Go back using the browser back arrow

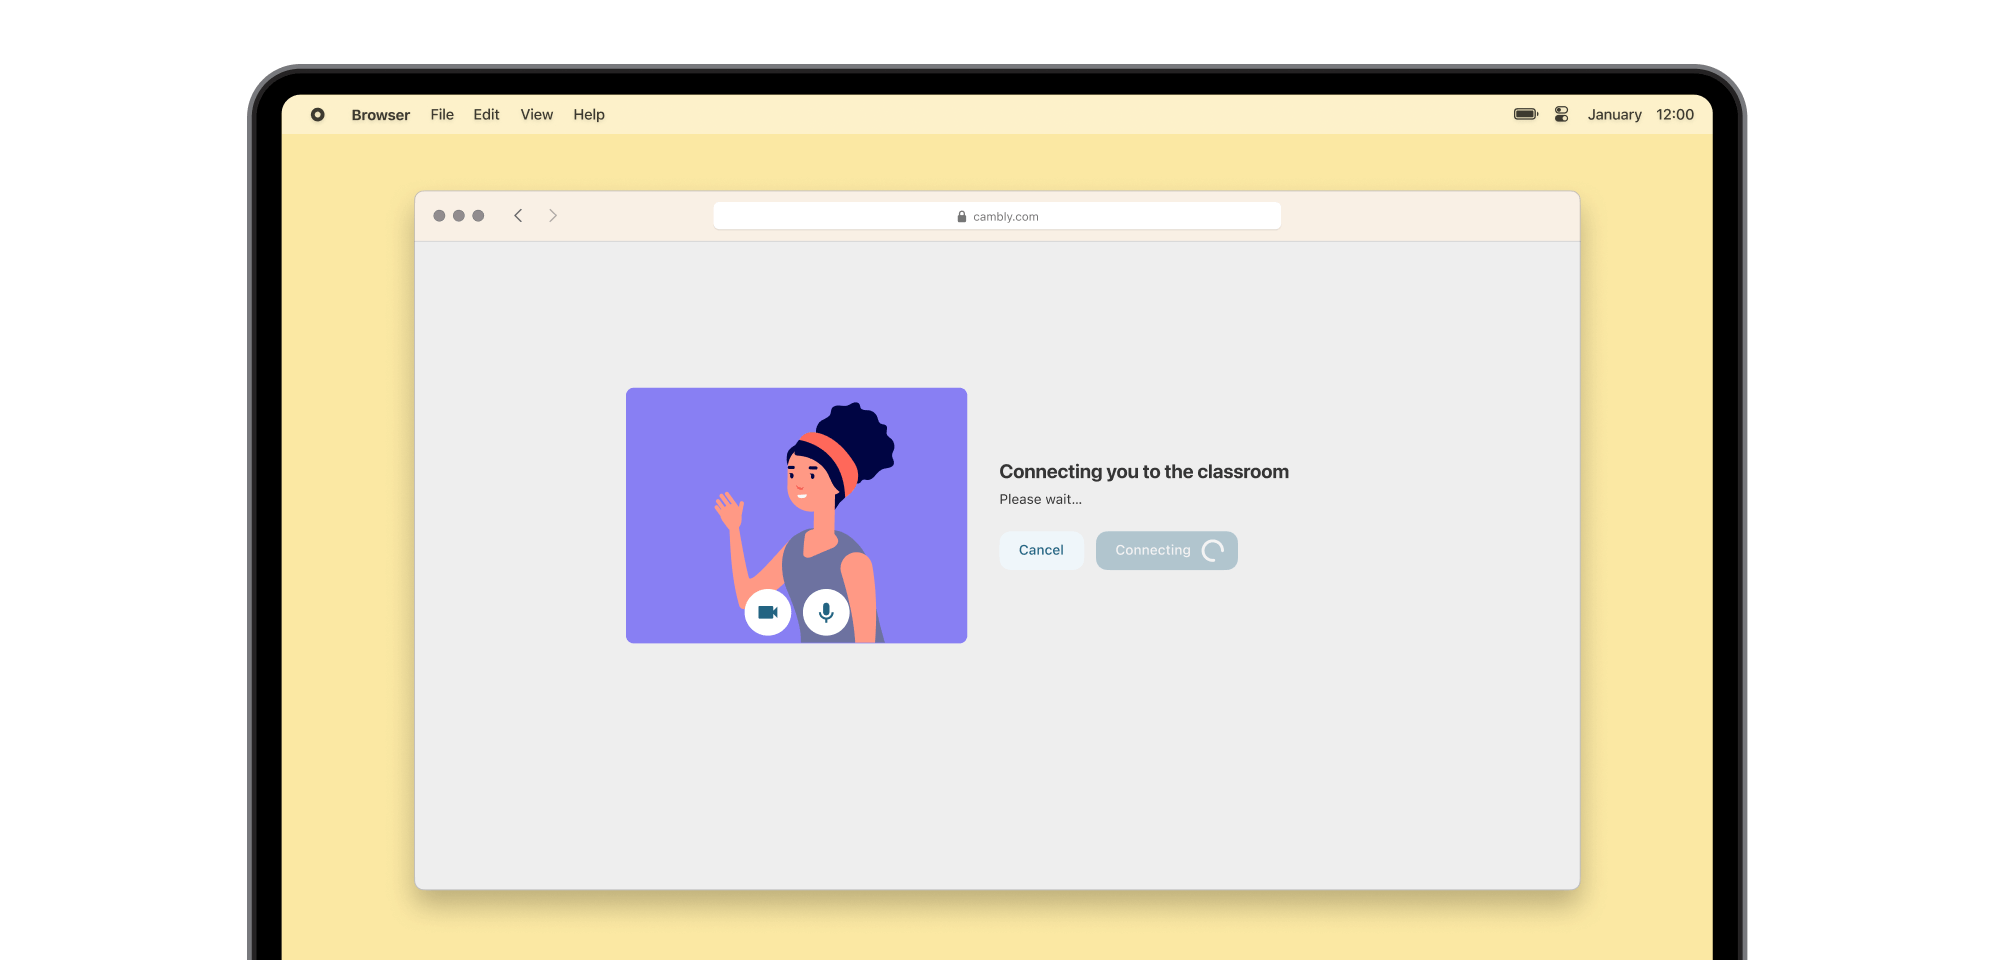518,216
